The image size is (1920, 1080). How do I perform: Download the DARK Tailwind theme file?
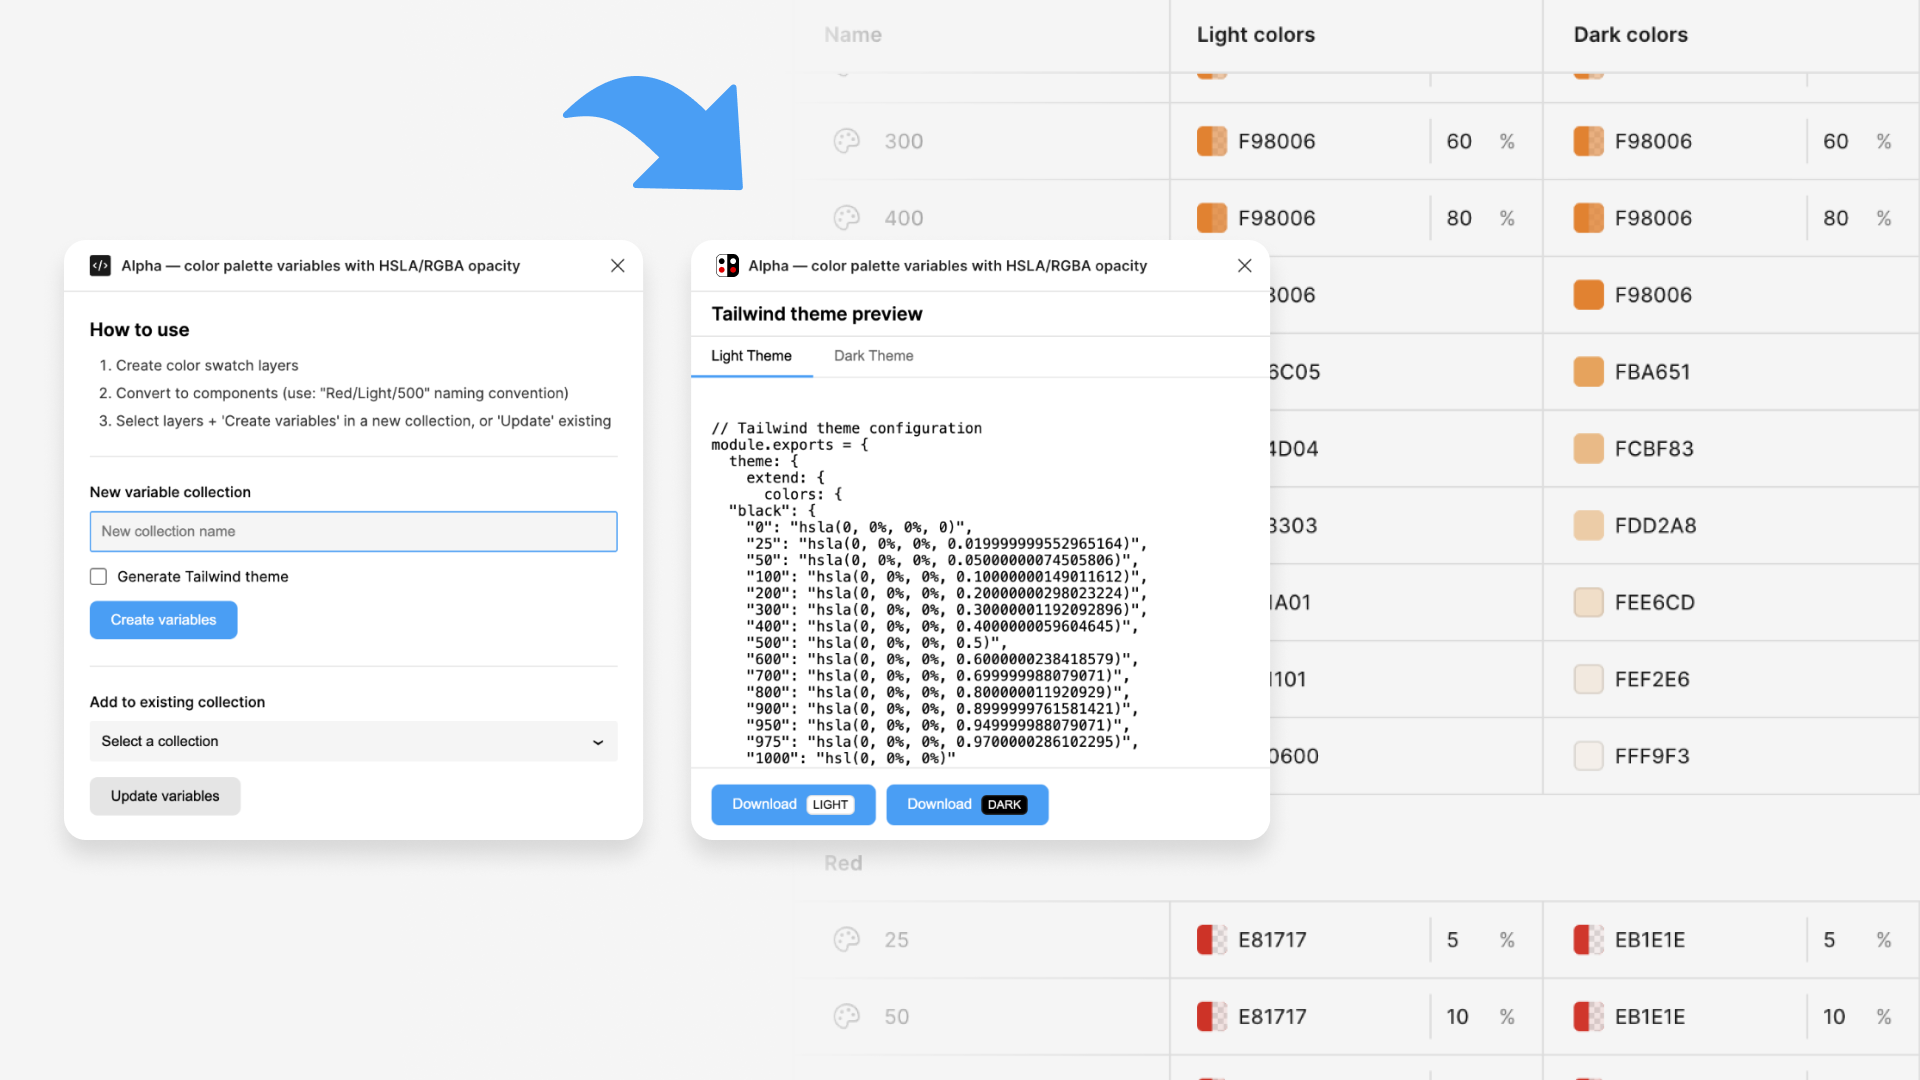point(967,805)
